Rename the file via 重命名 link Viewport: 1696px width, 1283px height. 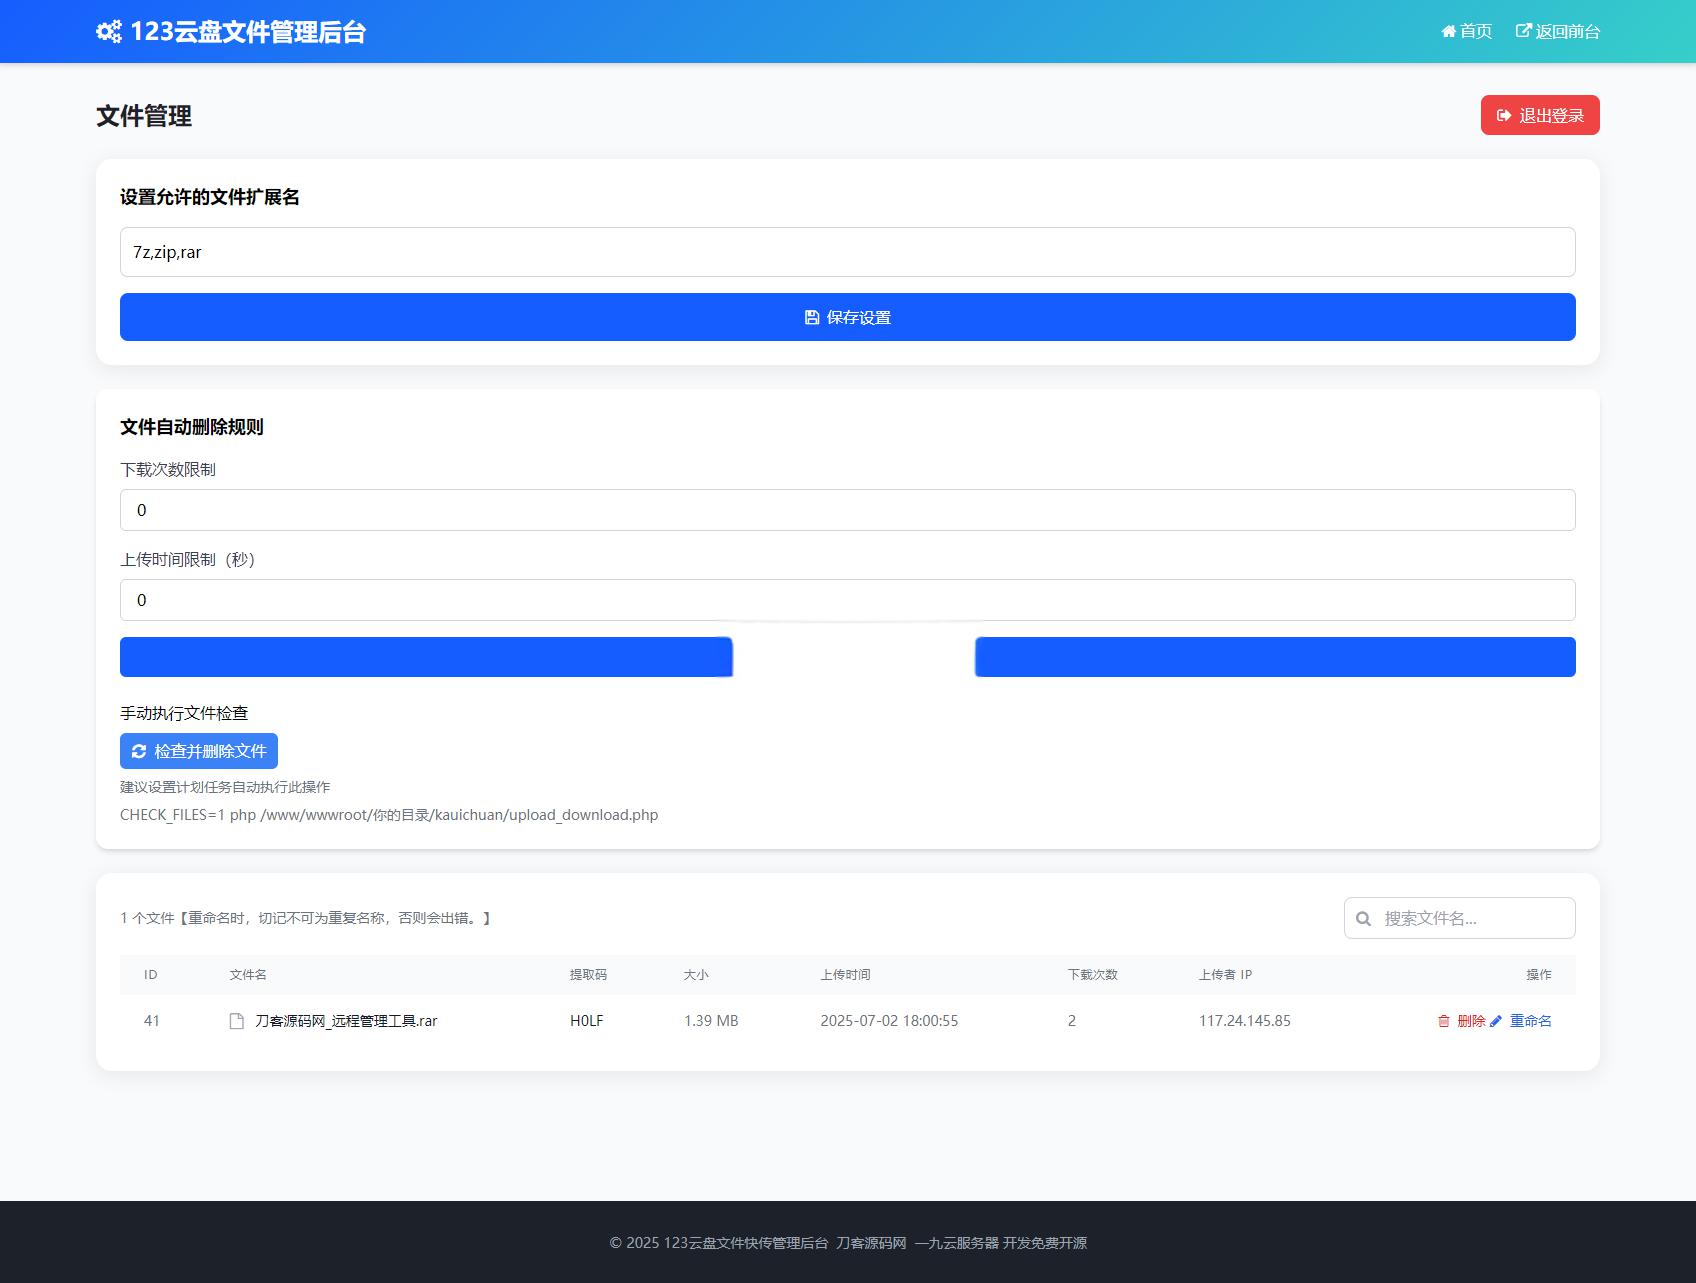point(1521,1021)
